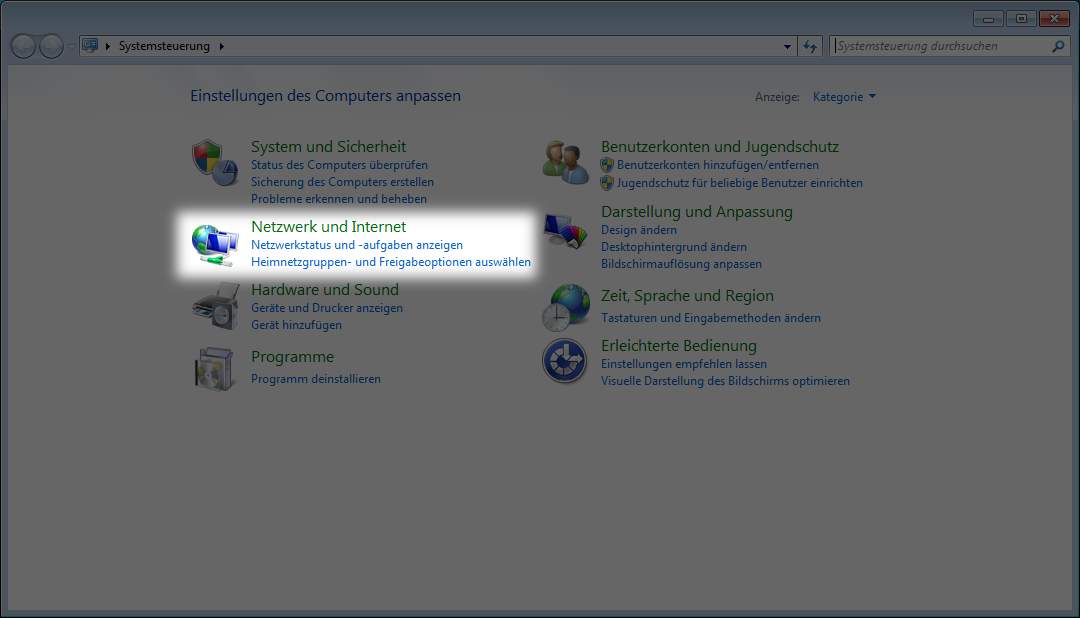
Task: Open the Benutzerkonten hinzufügen/entfernen link
Action: pyautogui.click(x=718, y=165)
